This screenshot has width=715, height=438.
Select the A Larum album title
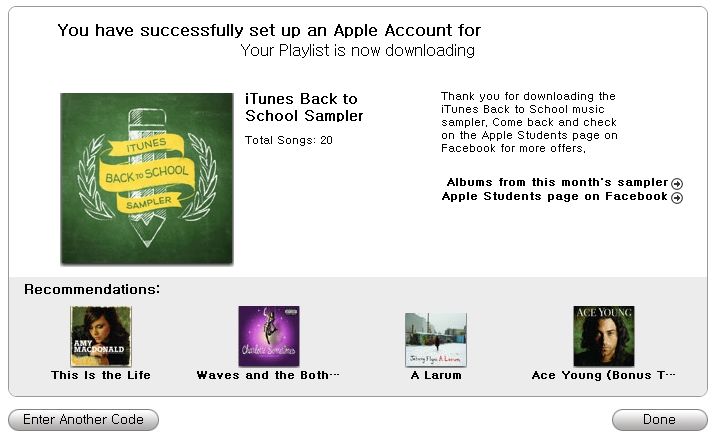point(436,375)
